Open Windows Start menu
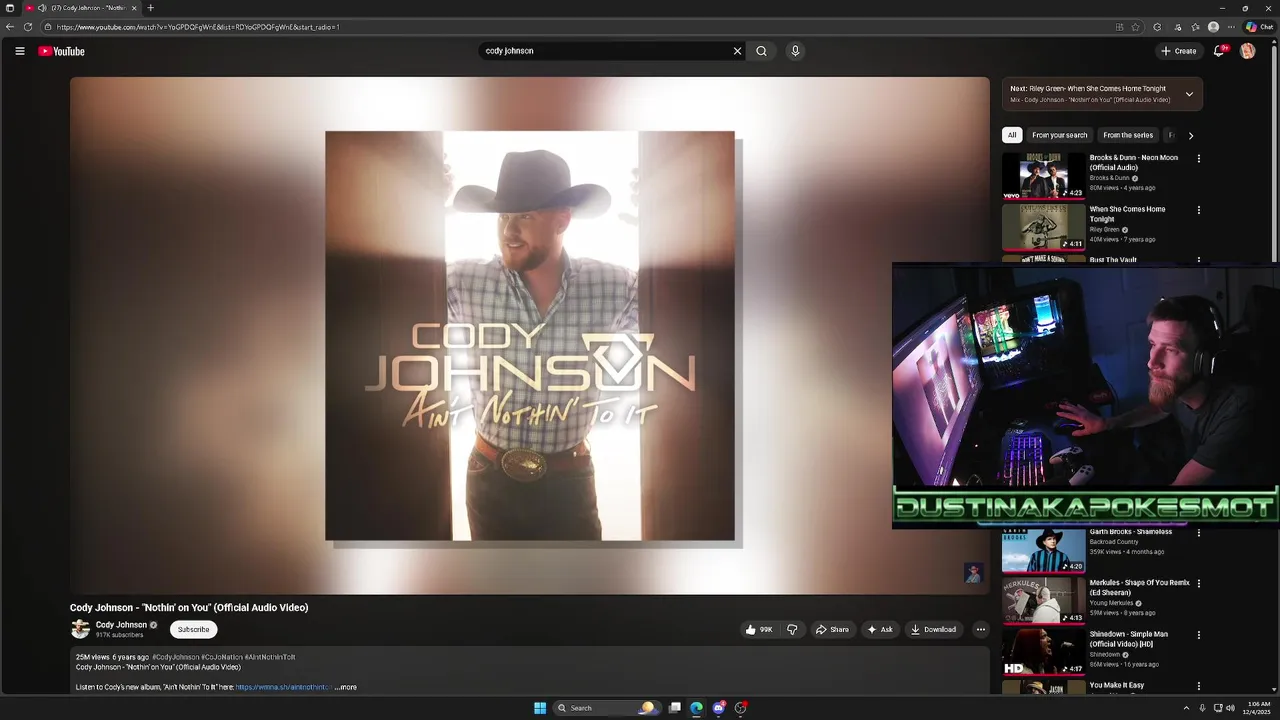 coord(540,708)
